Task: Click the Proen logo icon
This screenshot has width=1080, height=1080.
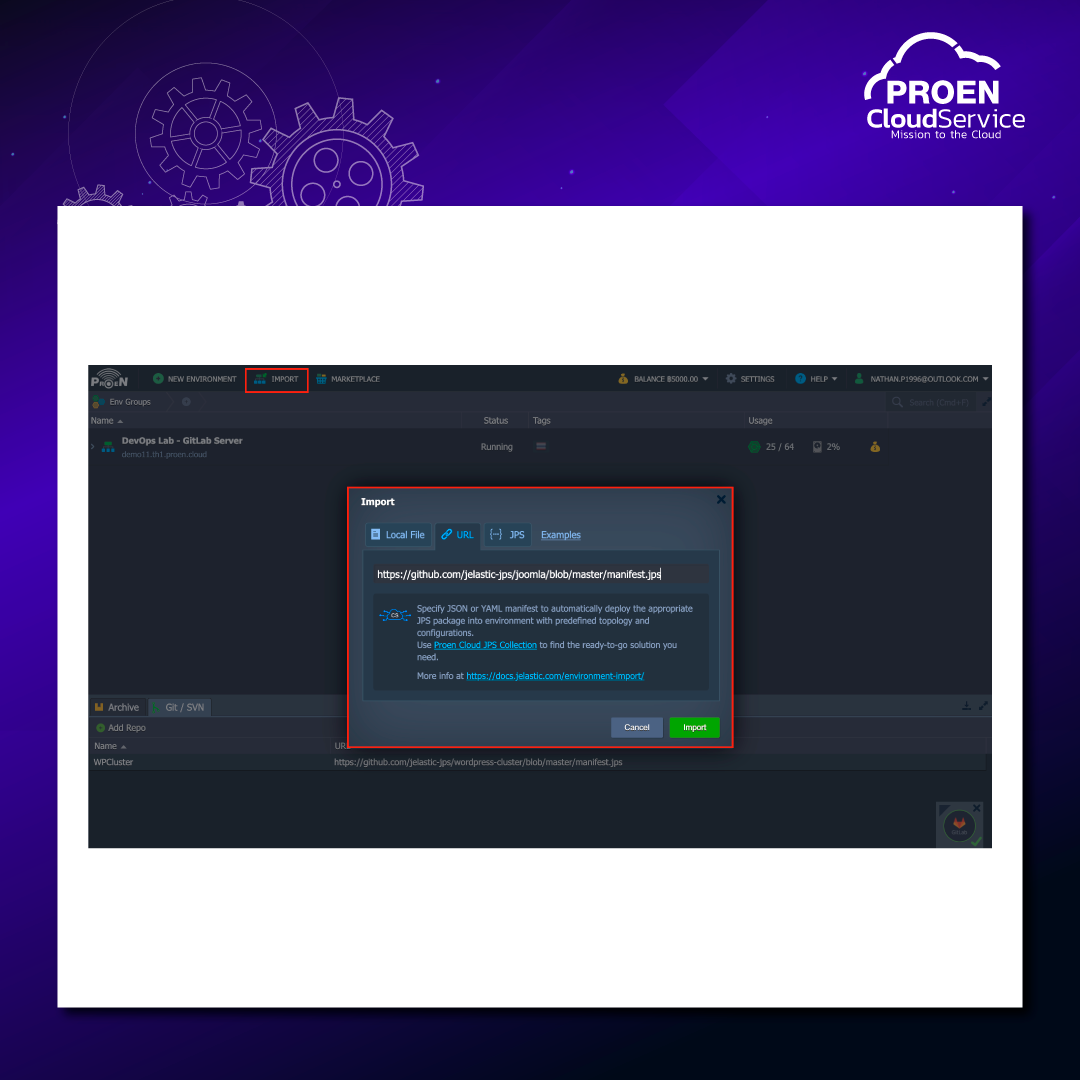Action: coord(109,380)
